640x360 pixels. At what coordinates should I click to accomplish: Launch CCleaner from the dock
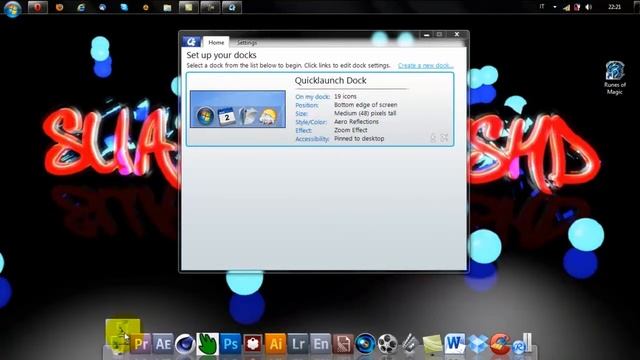(500, 344)
